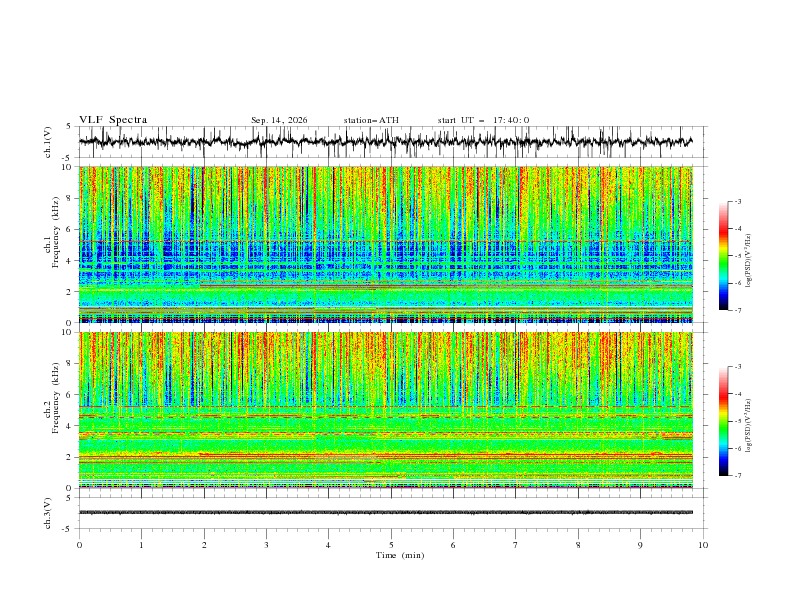Click the ch.1 Frequency (kHz) axis label
Viewport: 792px width, 612px height.
click(52, 244)
